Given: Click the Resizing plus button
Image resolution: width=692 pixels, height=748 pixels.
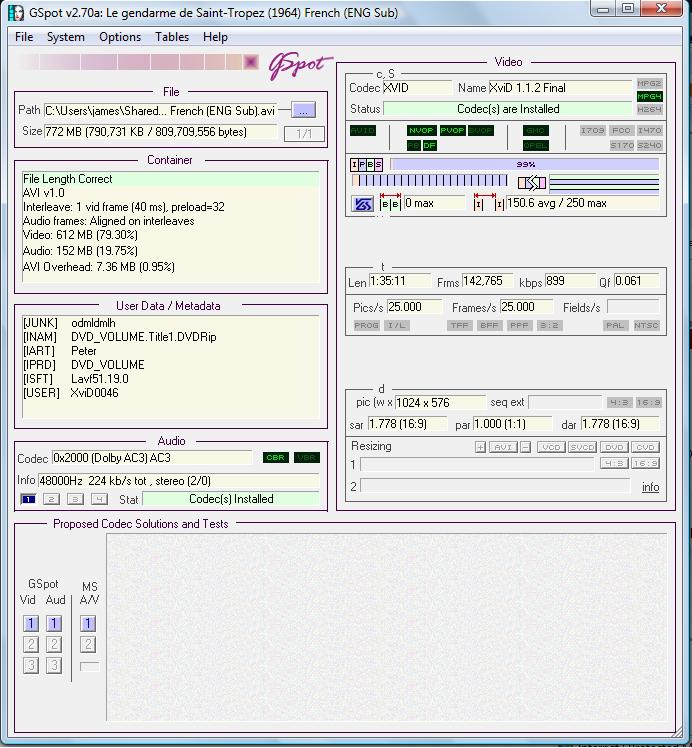Looking at the screenshot, I should pos(480,447).
